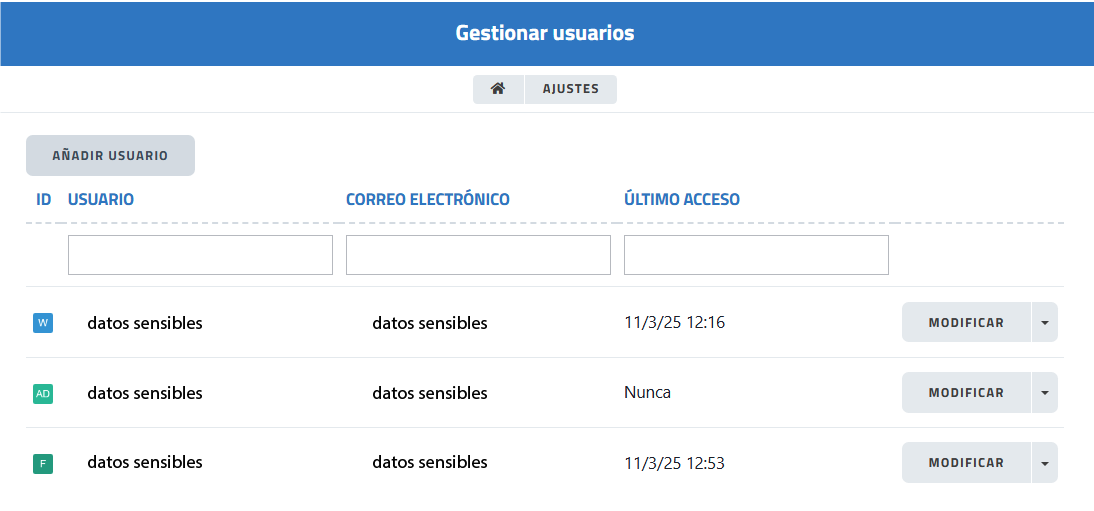
Task: Go to home via the house icon
Action: (498, 89)
